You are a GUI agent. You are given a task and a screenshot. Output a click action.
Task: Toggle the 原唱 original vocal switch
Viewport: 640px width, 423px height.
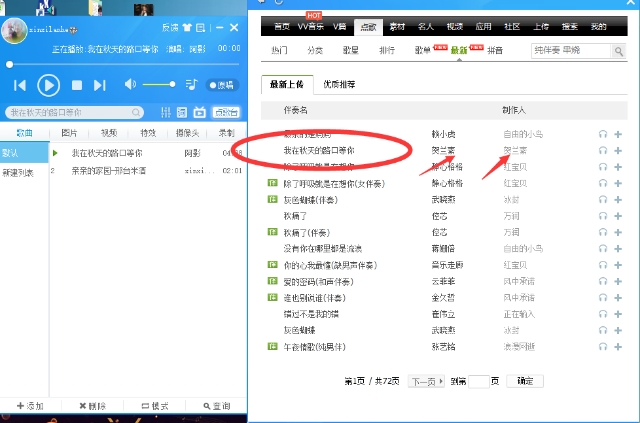coord(222,86)
